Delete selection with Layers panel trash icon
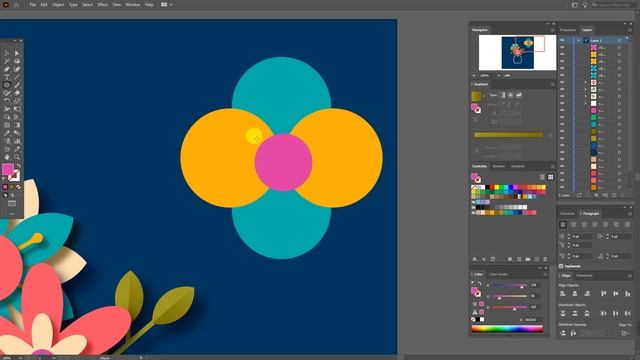Viewport: 640px width, 360px height. point(623,196)
